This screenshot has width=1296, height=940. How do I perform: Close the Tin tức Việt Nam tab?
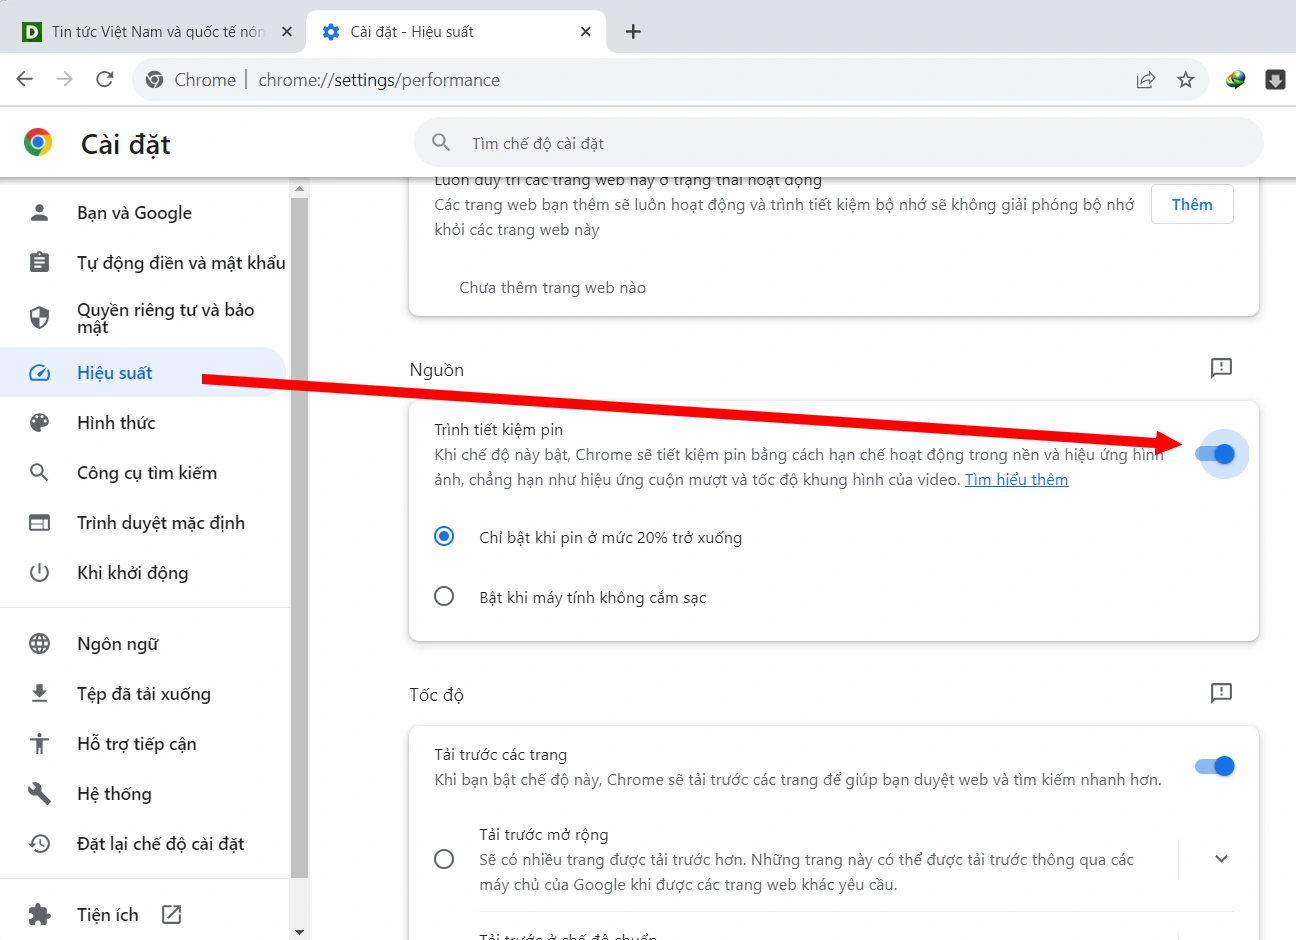point(287,32)
